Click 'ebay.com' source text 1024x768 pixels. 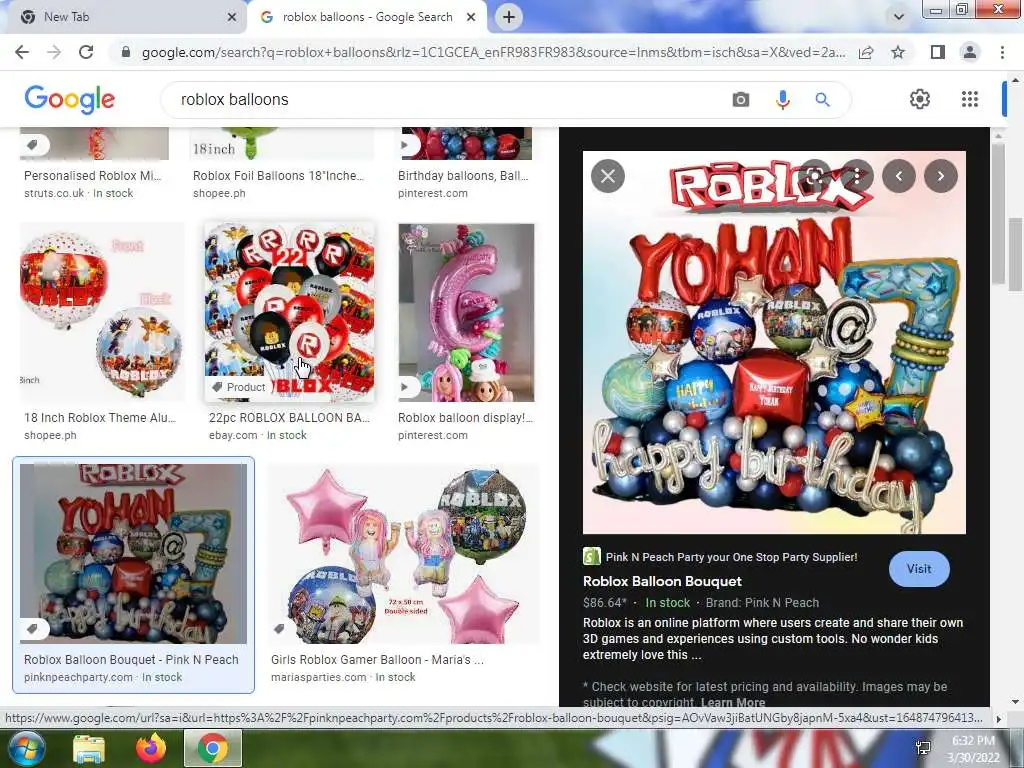pyautogui.click(x=233, y=435)
